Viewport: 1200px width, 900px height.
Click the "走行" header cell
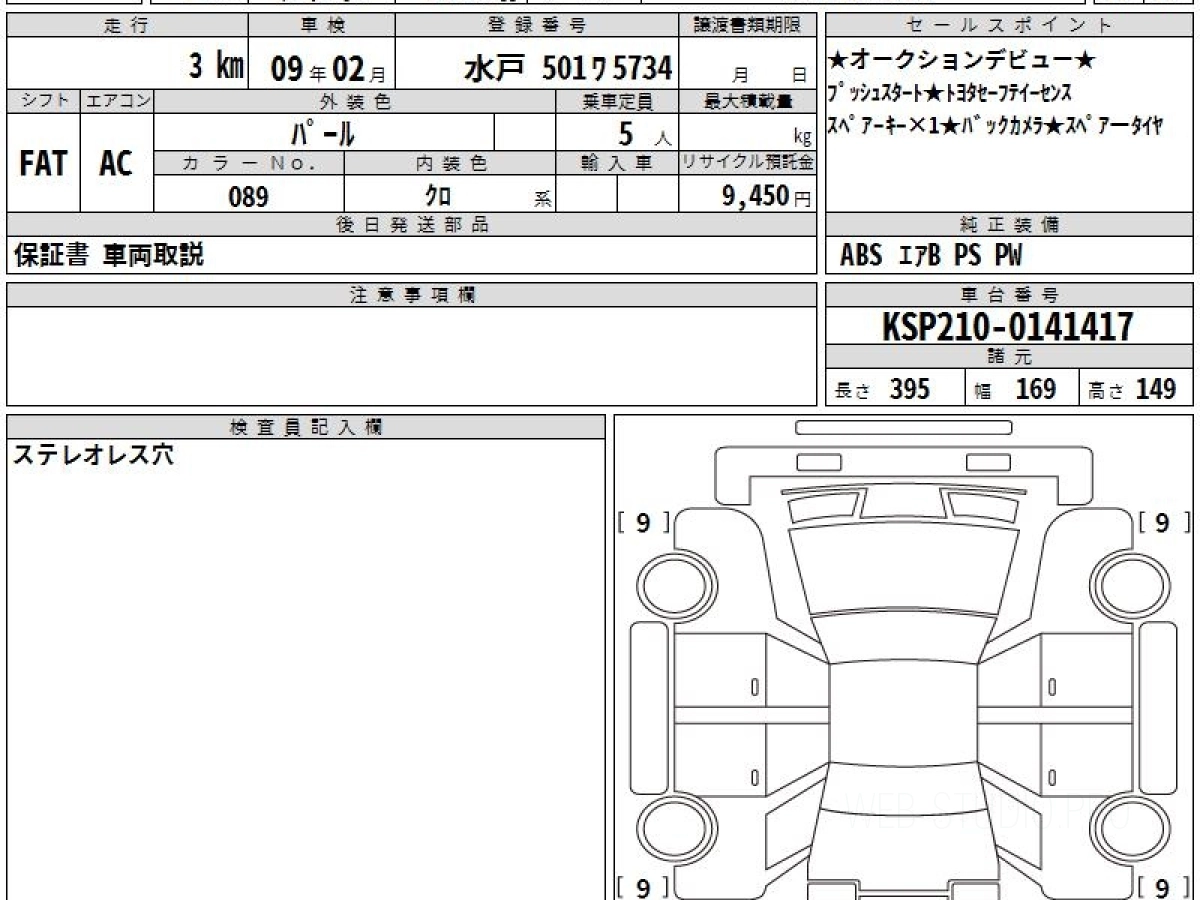[x=127, y=26]
